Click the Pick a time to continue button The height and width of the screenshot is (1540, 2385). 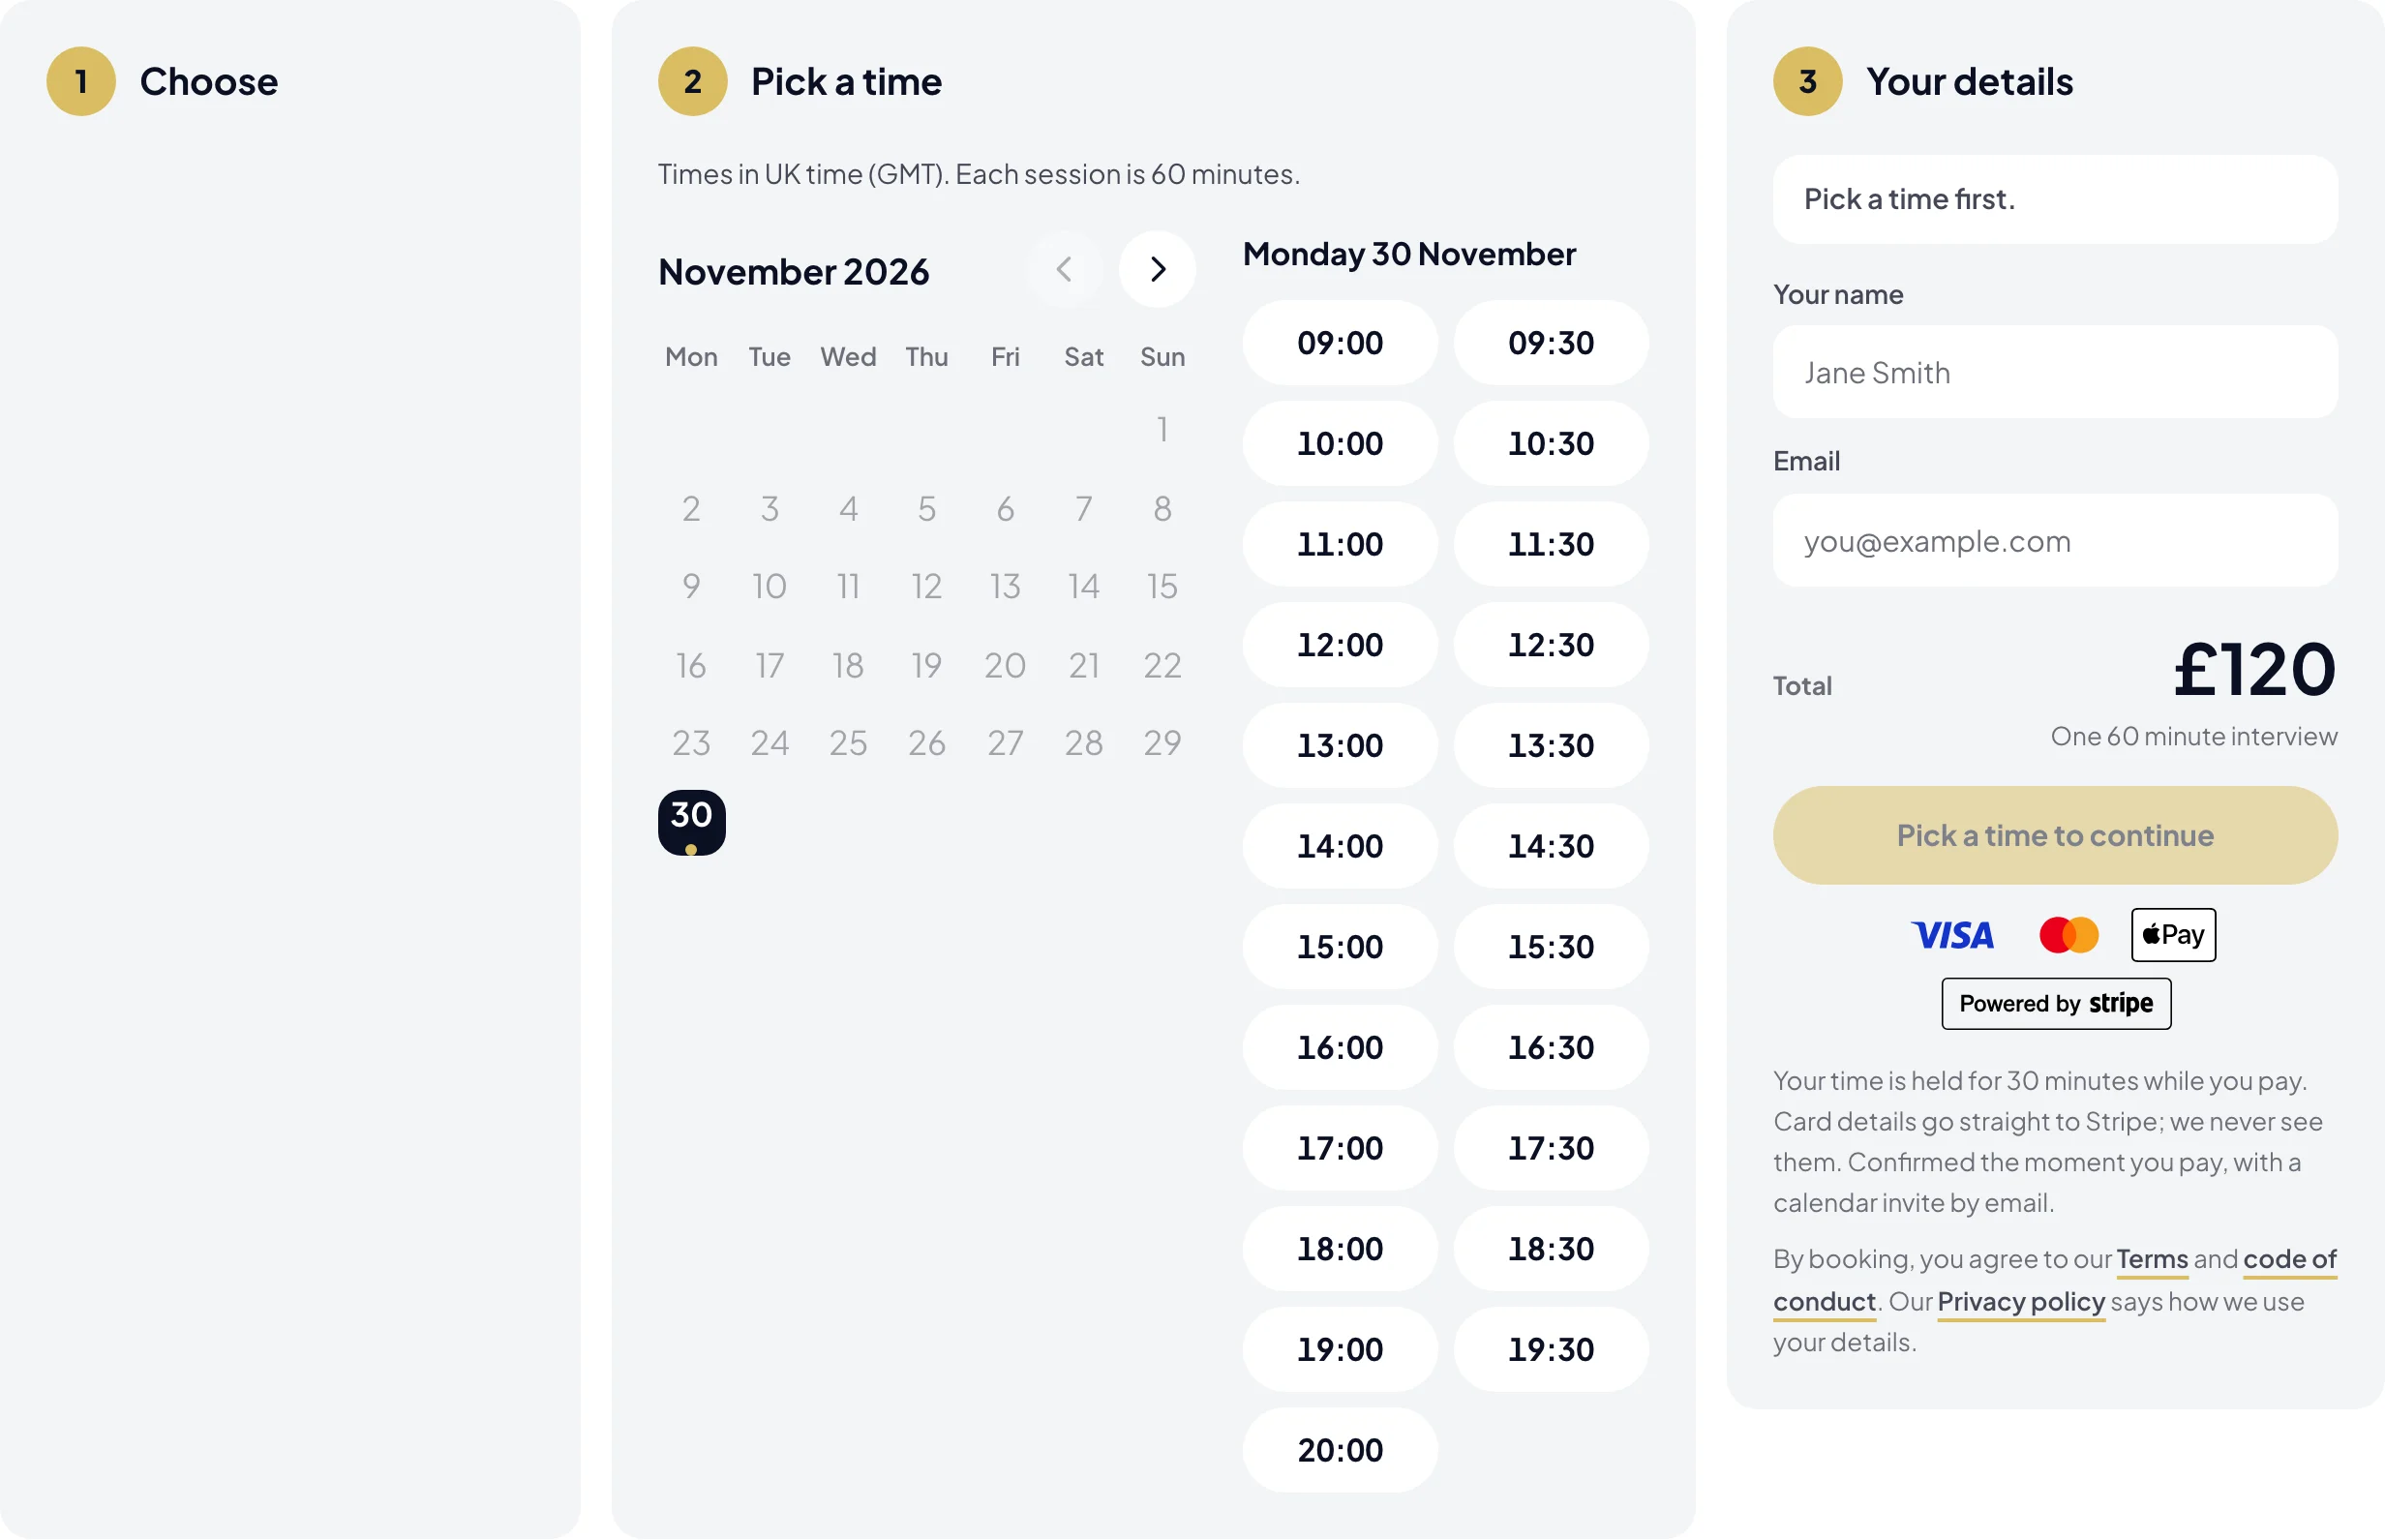tap(2055, 835)
